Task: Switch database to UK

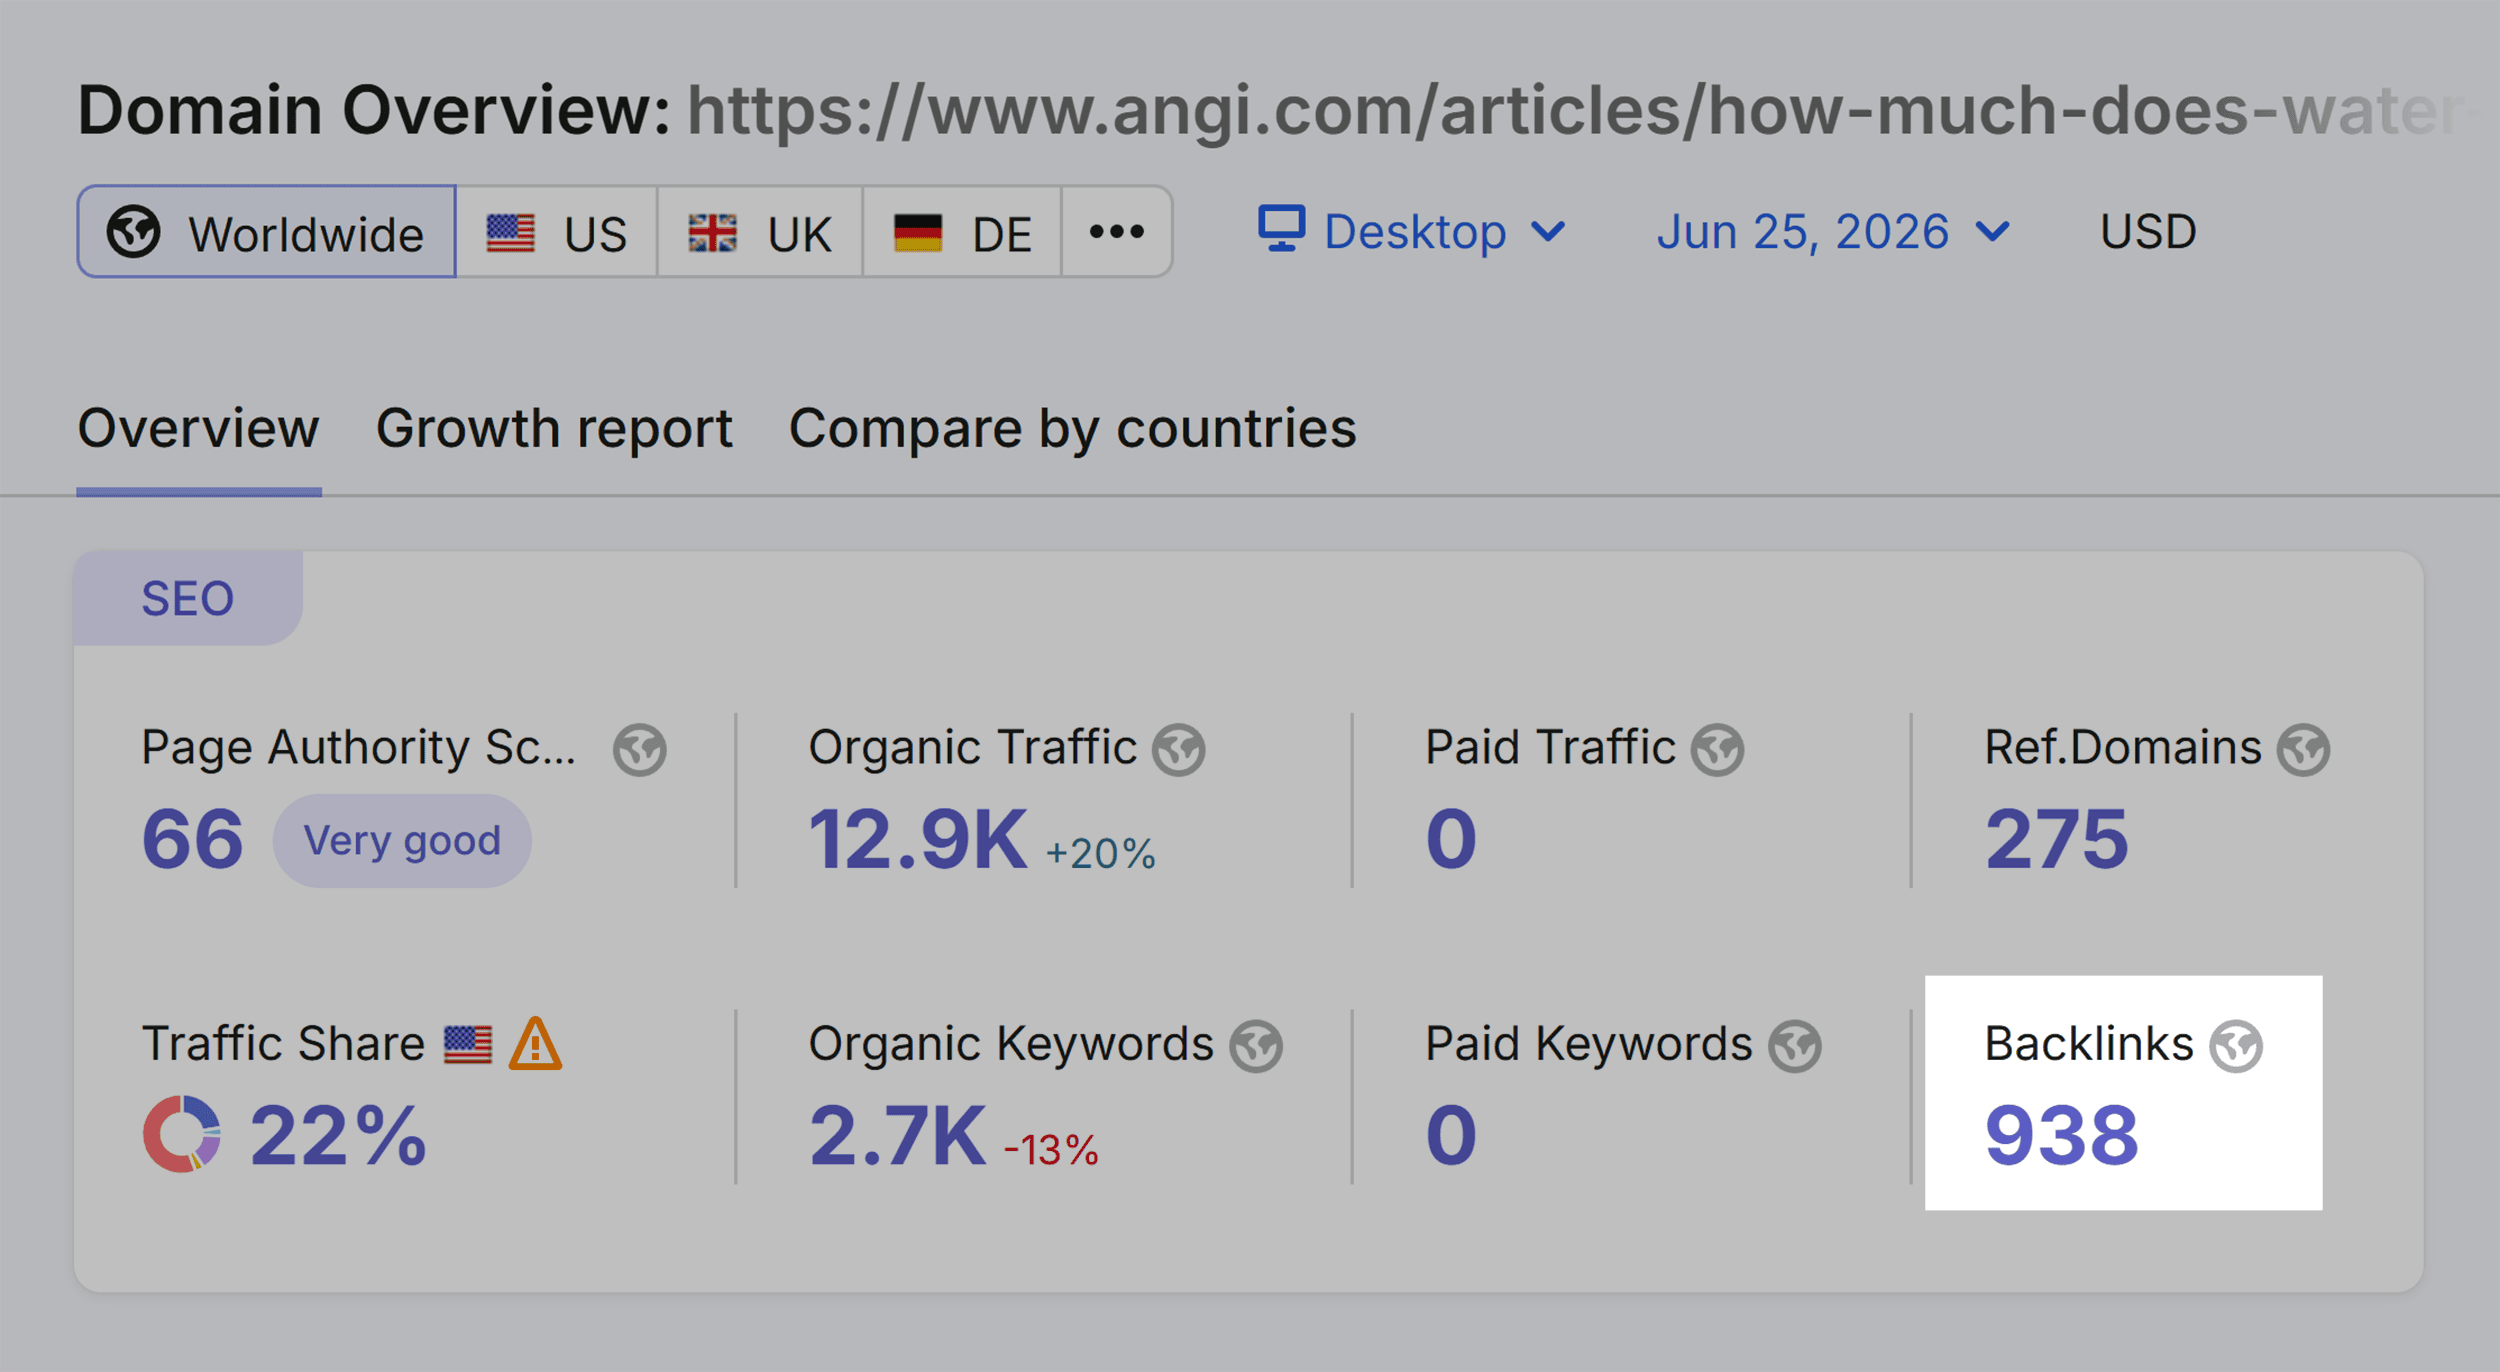Action: [760, 232]
